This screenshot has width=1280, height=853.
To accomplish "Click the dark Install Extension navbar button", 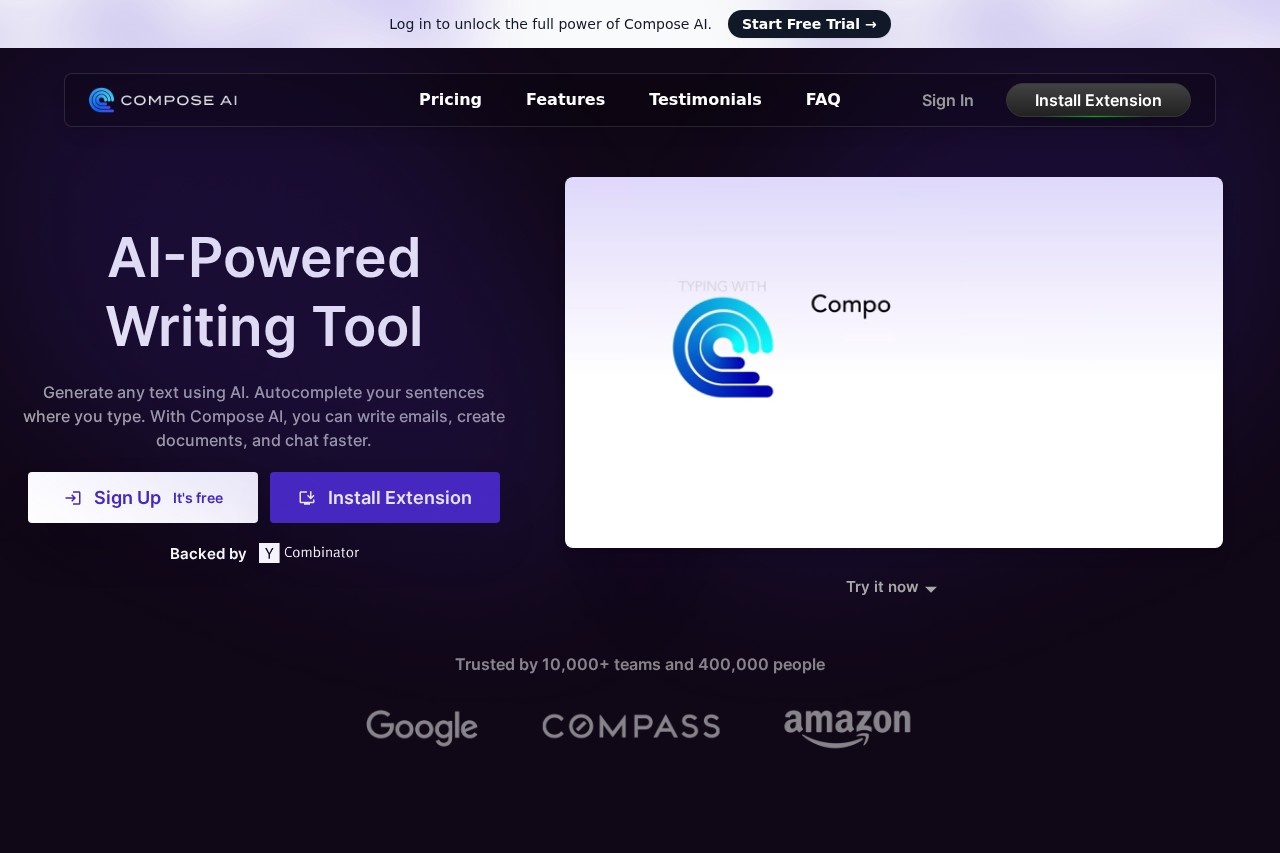I will pyautogui.click(x=1097, y=101).
